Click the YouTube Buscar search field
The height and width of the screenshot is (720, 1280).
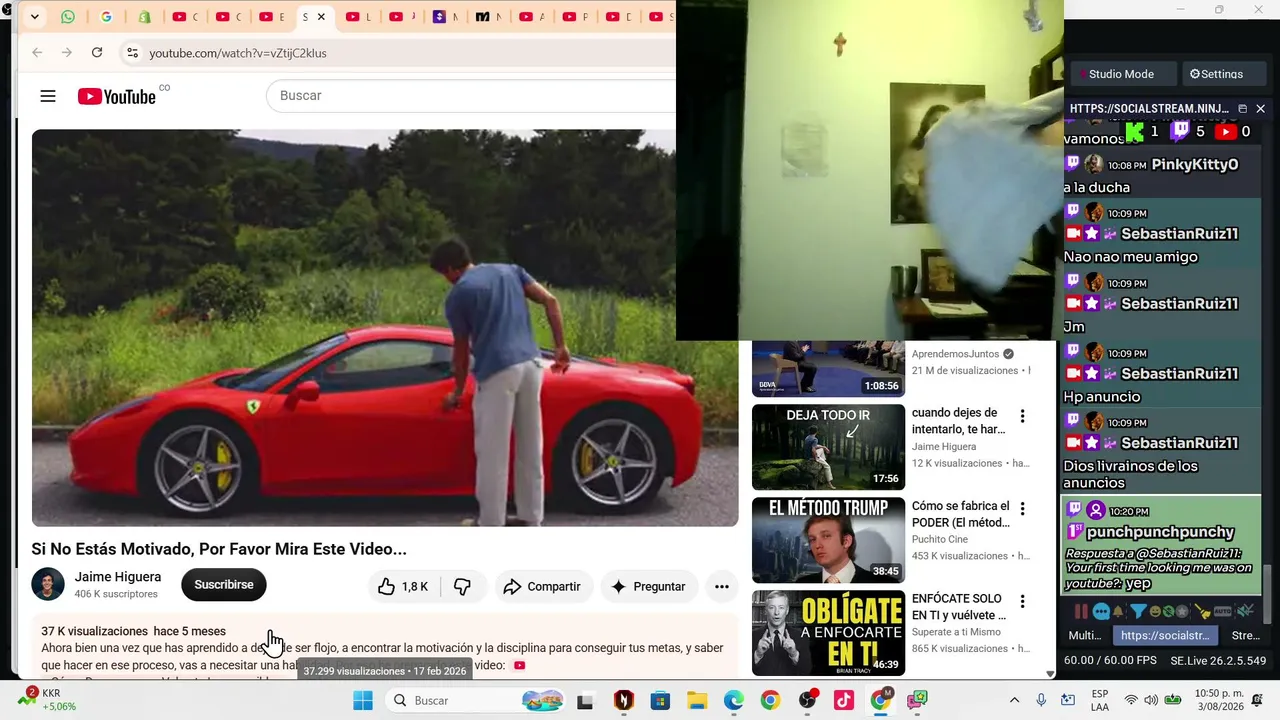coord(470,96)
